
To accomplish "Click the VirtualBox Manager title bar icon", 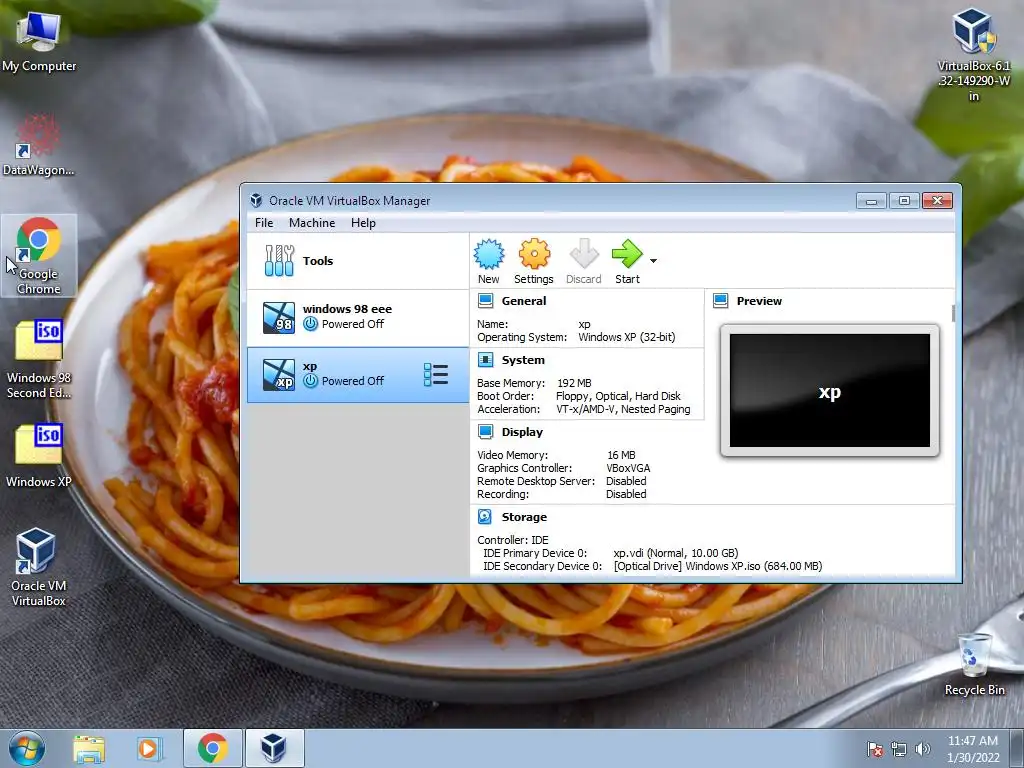I will [256, 200].
